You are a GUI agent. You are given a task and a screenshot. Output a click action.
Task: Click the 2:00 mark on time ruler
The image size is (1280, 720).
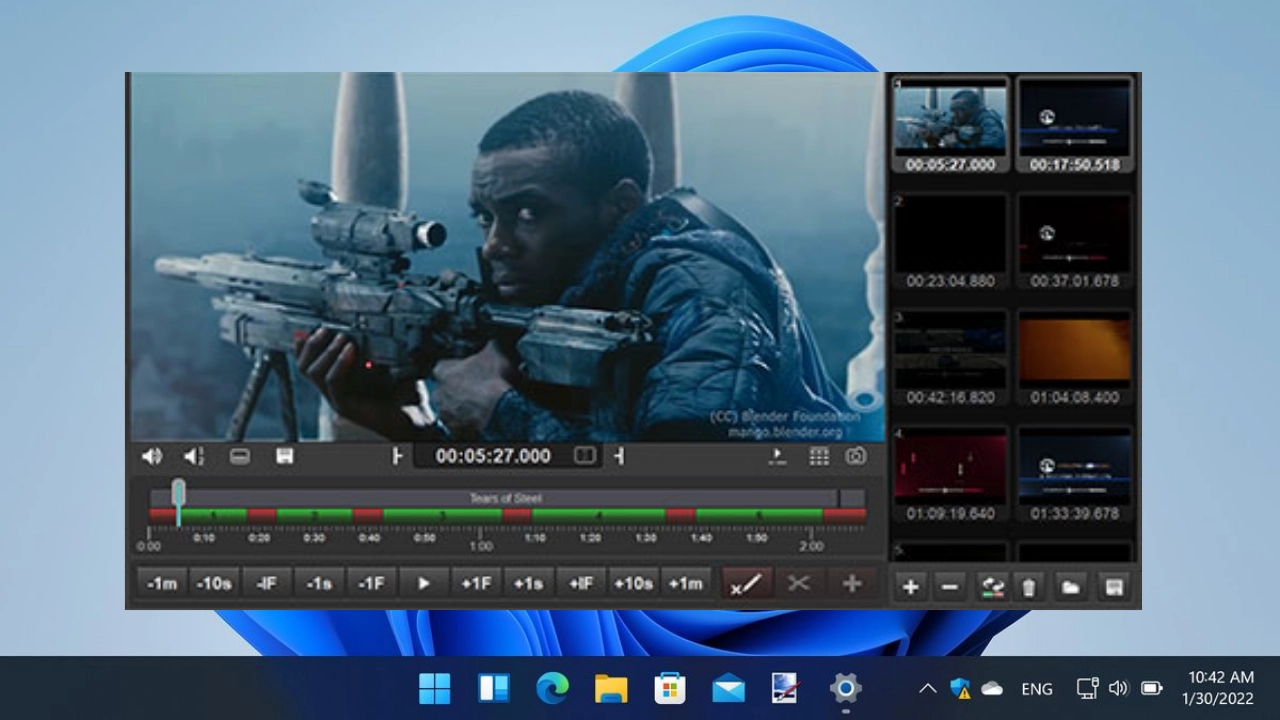tap(811, 546)
